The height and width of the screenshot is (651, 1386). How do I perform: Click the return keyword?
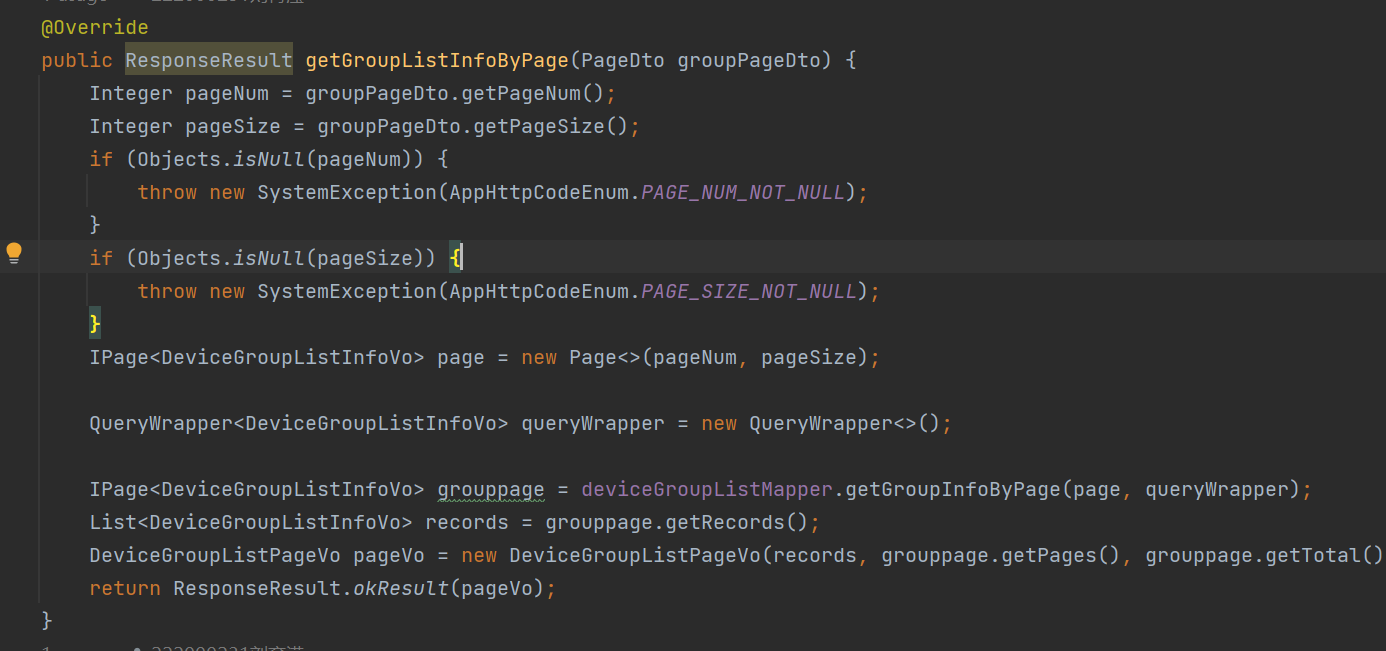[x=125, y=589]
